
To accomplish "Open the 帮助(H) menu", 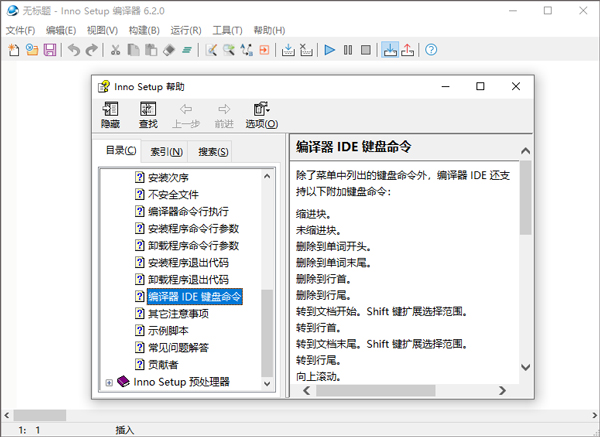I will coord(269,30).
